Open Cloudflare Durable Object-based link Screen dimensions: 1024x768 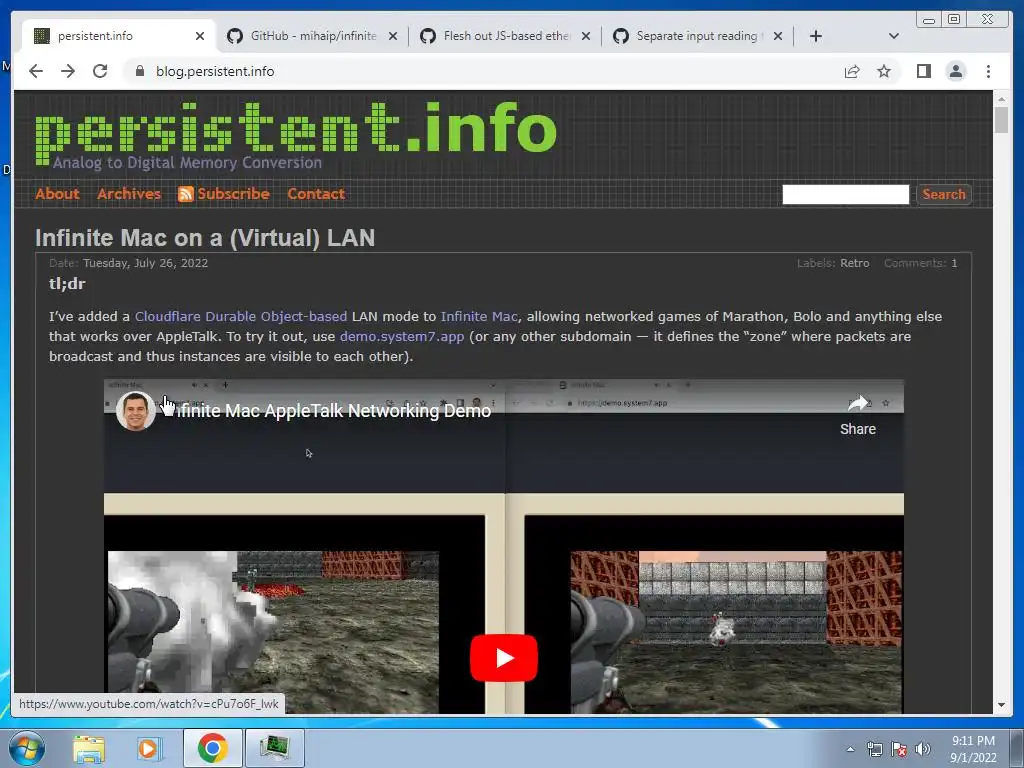click(x=241, y=316)
